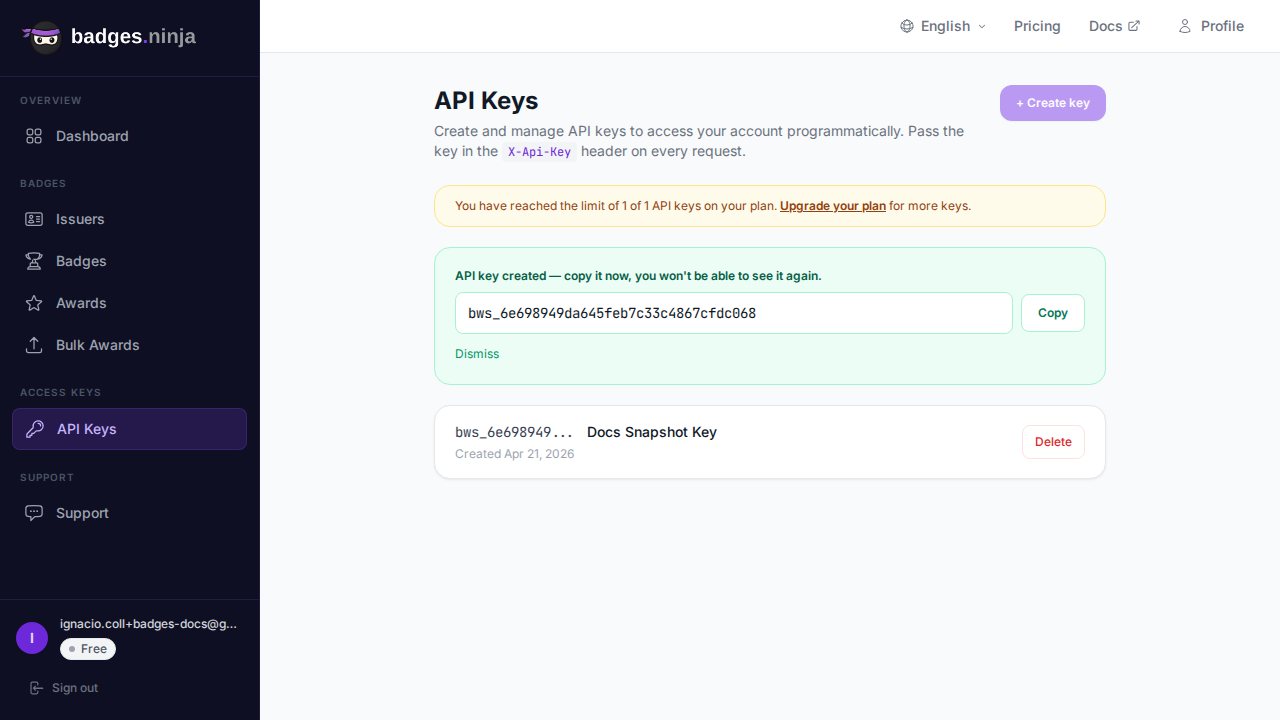
Task: Click the Issuers ID card icon
Action: (x=34, y=219)
